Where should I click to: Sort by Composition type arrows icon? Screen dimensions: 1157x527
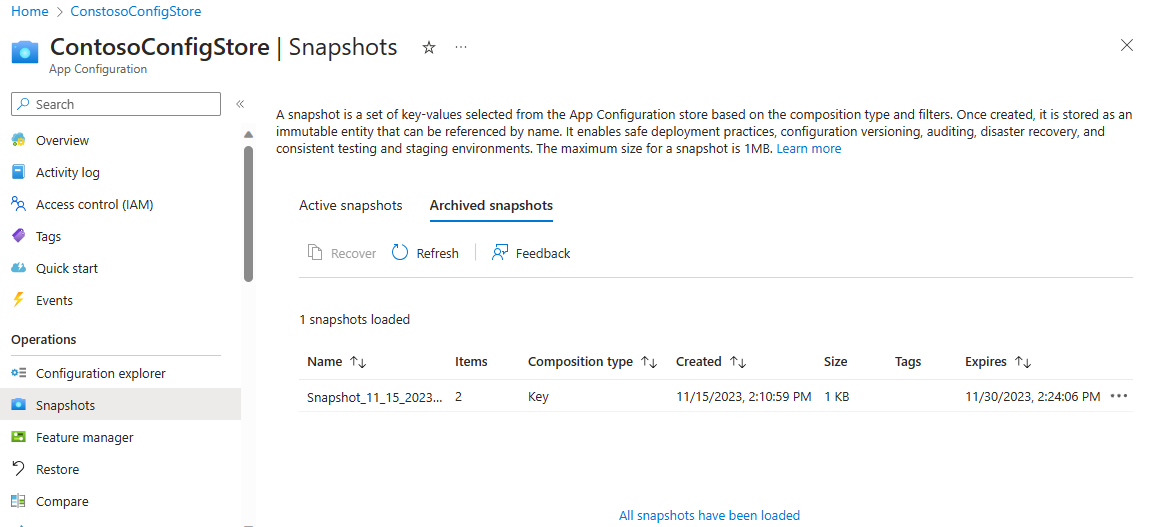[649, 362]
